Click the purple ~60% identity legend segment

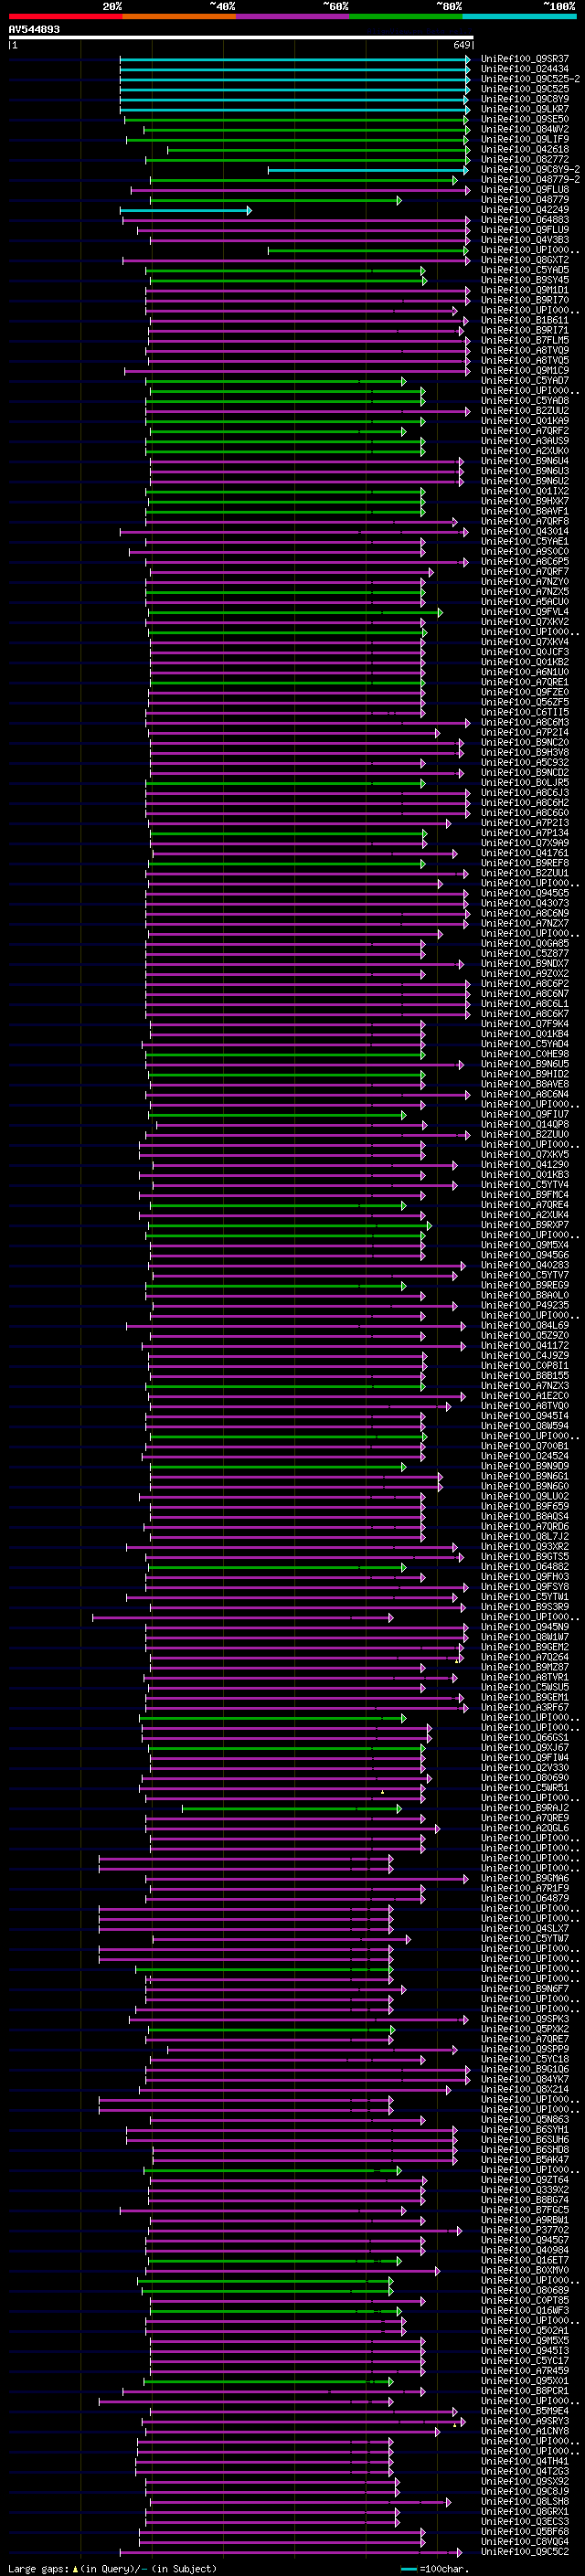pos(293,16)
